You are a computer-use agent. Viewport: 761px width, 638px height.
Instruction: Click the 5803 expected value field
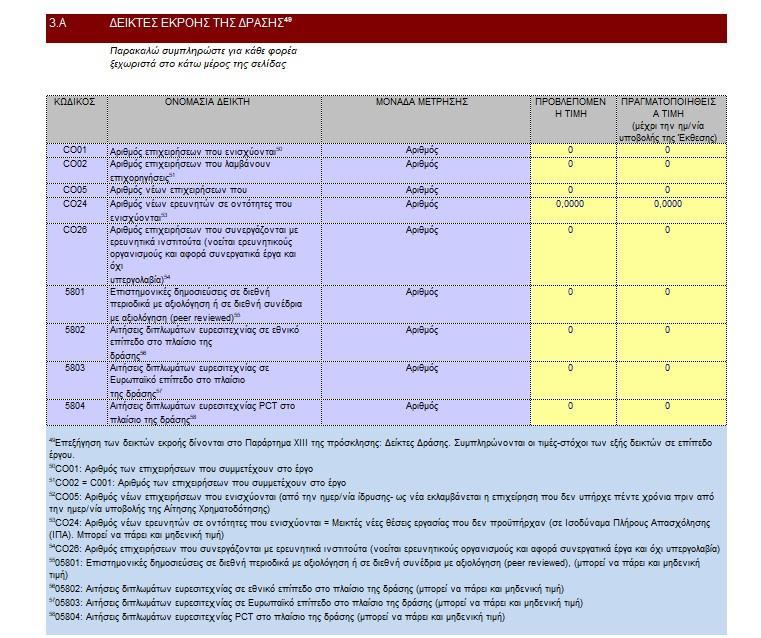click(573, 380)
